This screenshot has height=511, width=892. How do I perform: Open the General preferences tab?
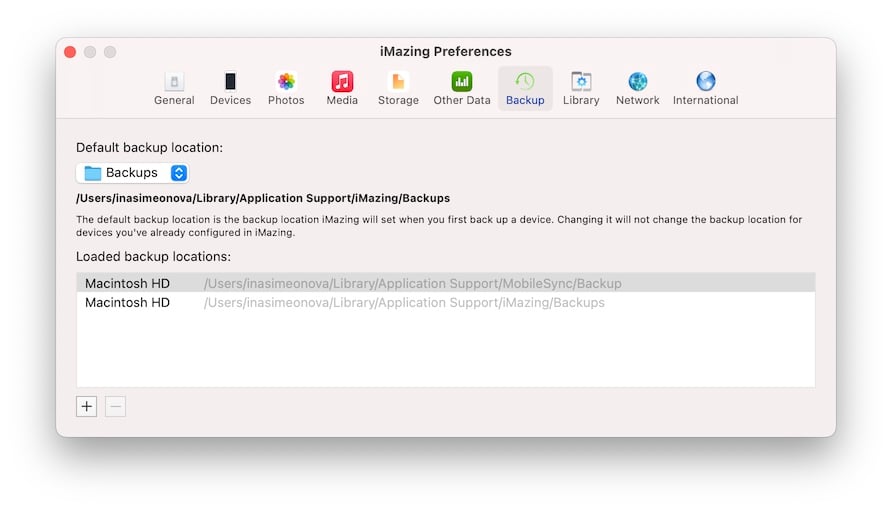click(174, 89)
